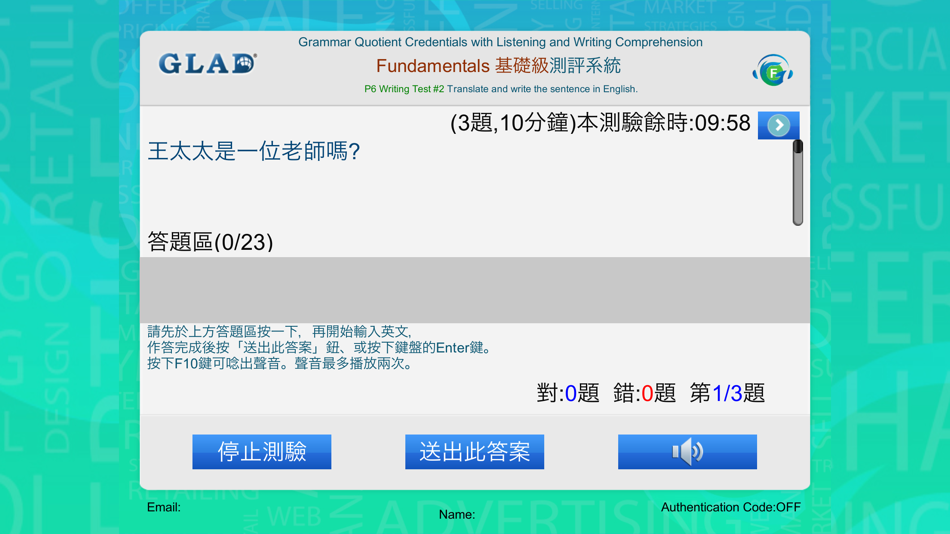The width and height of the screenshot is (950, 534).
Task: Click the Email: label at bottom
Action: point(164,507)
